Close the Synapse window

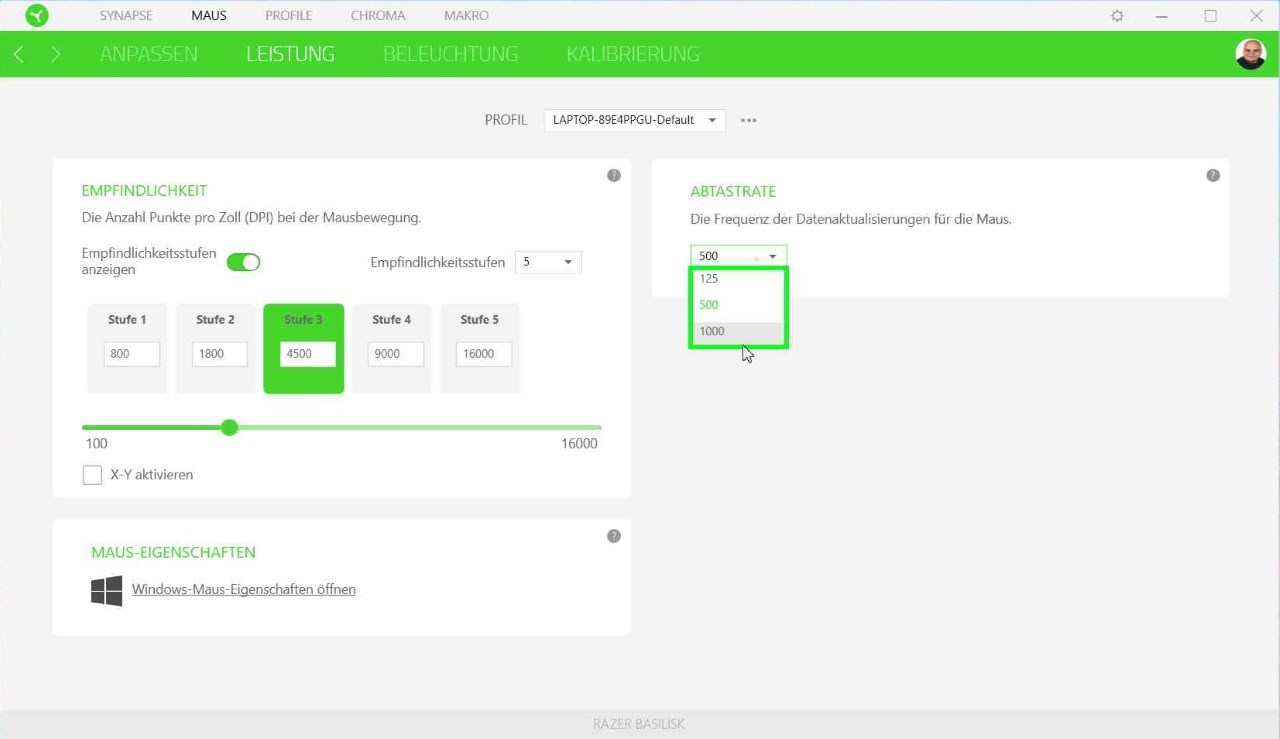tap(1257, 16)
